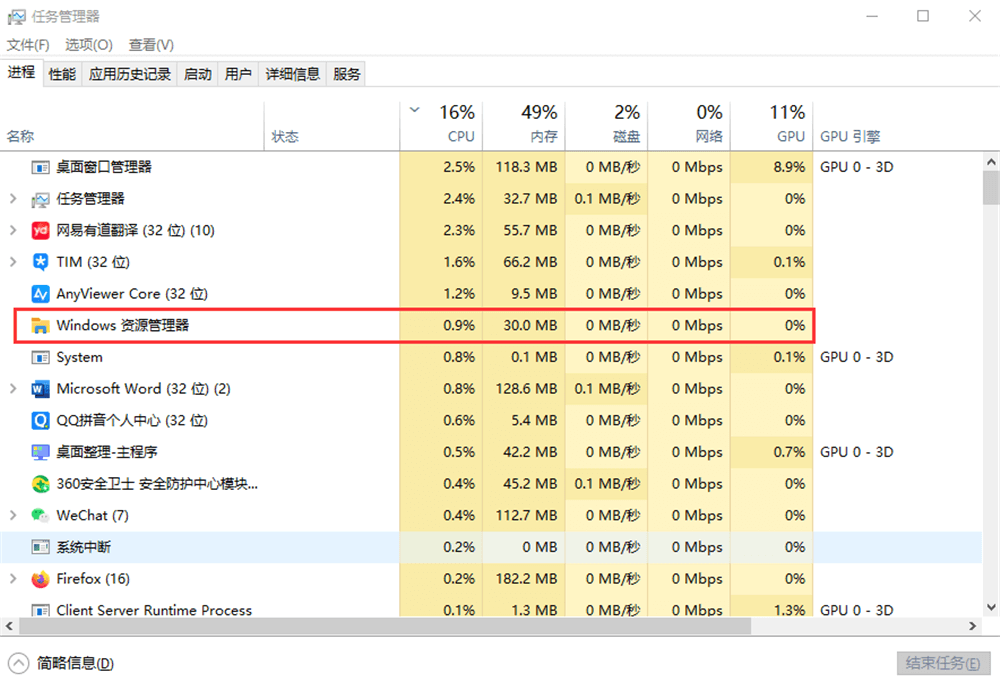Click the 结束任务(E) button
This screenshot has height=690, width=1000.
(941, 663)
